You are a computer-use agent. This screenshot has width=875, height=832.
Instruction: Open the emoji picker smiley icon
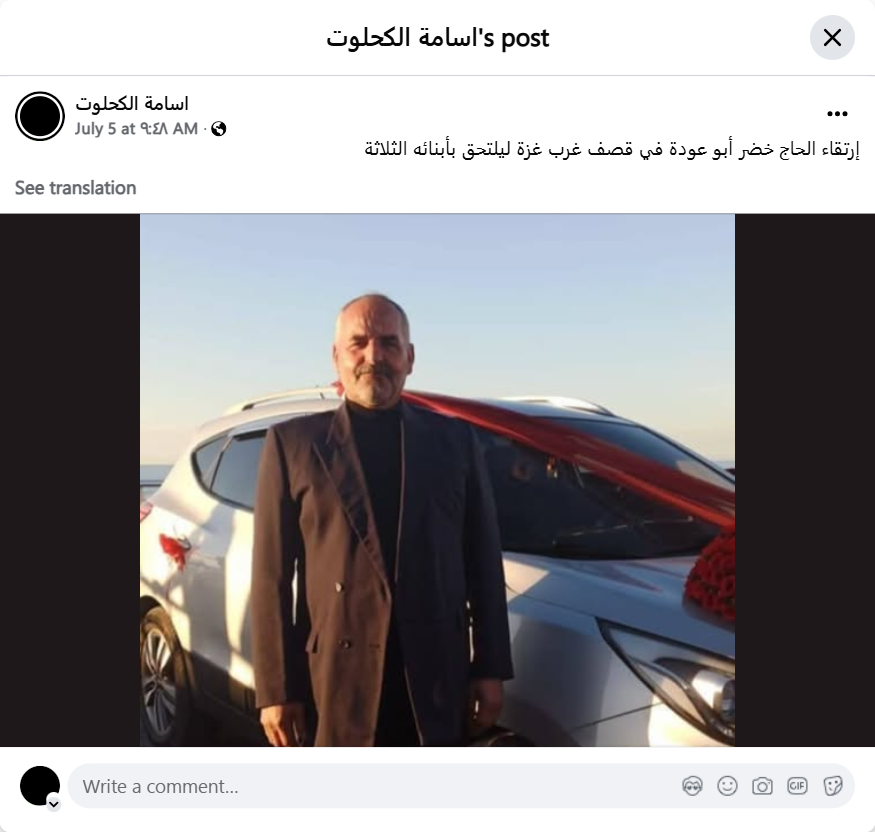click(727, 786)
